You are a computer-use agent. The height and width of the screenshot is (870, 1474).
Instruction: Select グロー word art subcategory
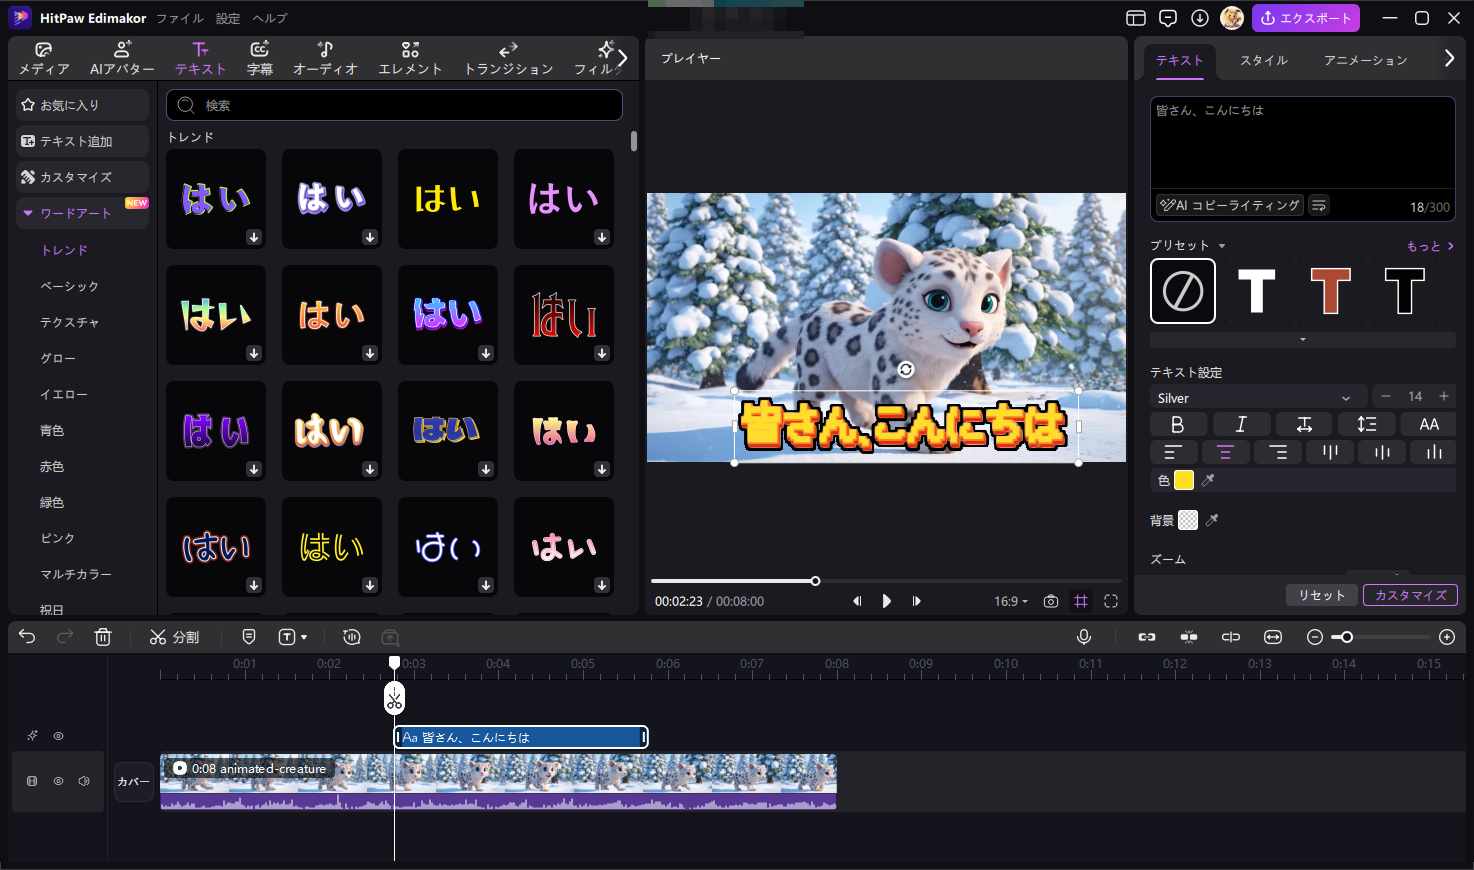pyautogui.click(x=58, y=358)
